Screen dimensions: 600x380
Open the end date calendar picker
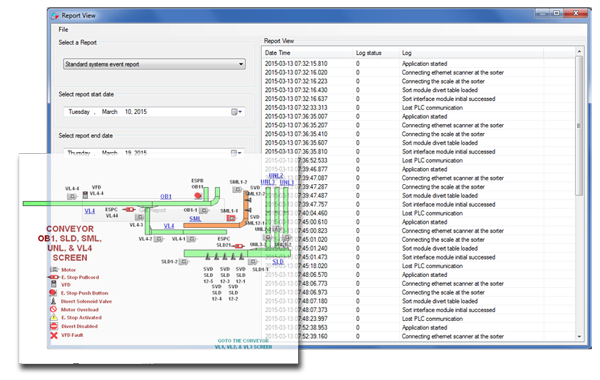pos(236,153)
